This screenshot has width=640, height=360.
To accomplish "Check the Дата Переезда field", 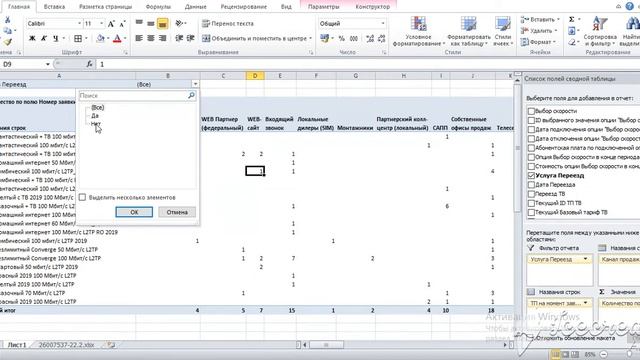I will click(531, 184).
